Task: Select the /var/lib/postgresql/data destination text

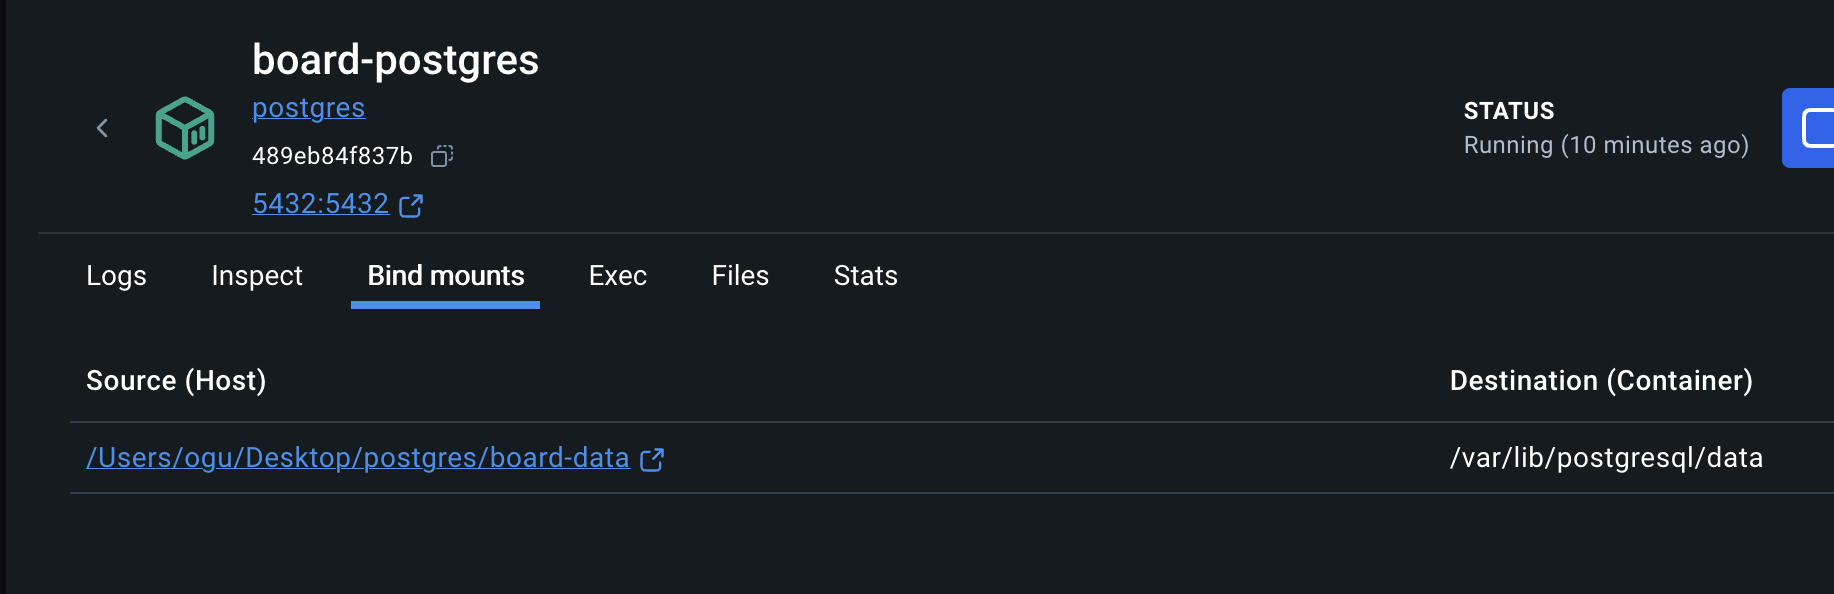Action: pos(1606,458)
